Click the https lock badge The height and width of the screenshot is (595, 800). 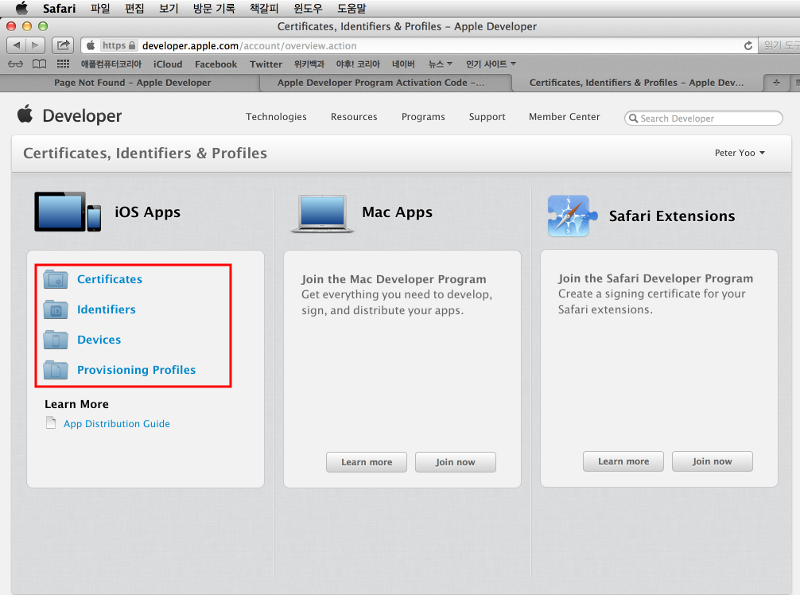pos(119,45)
